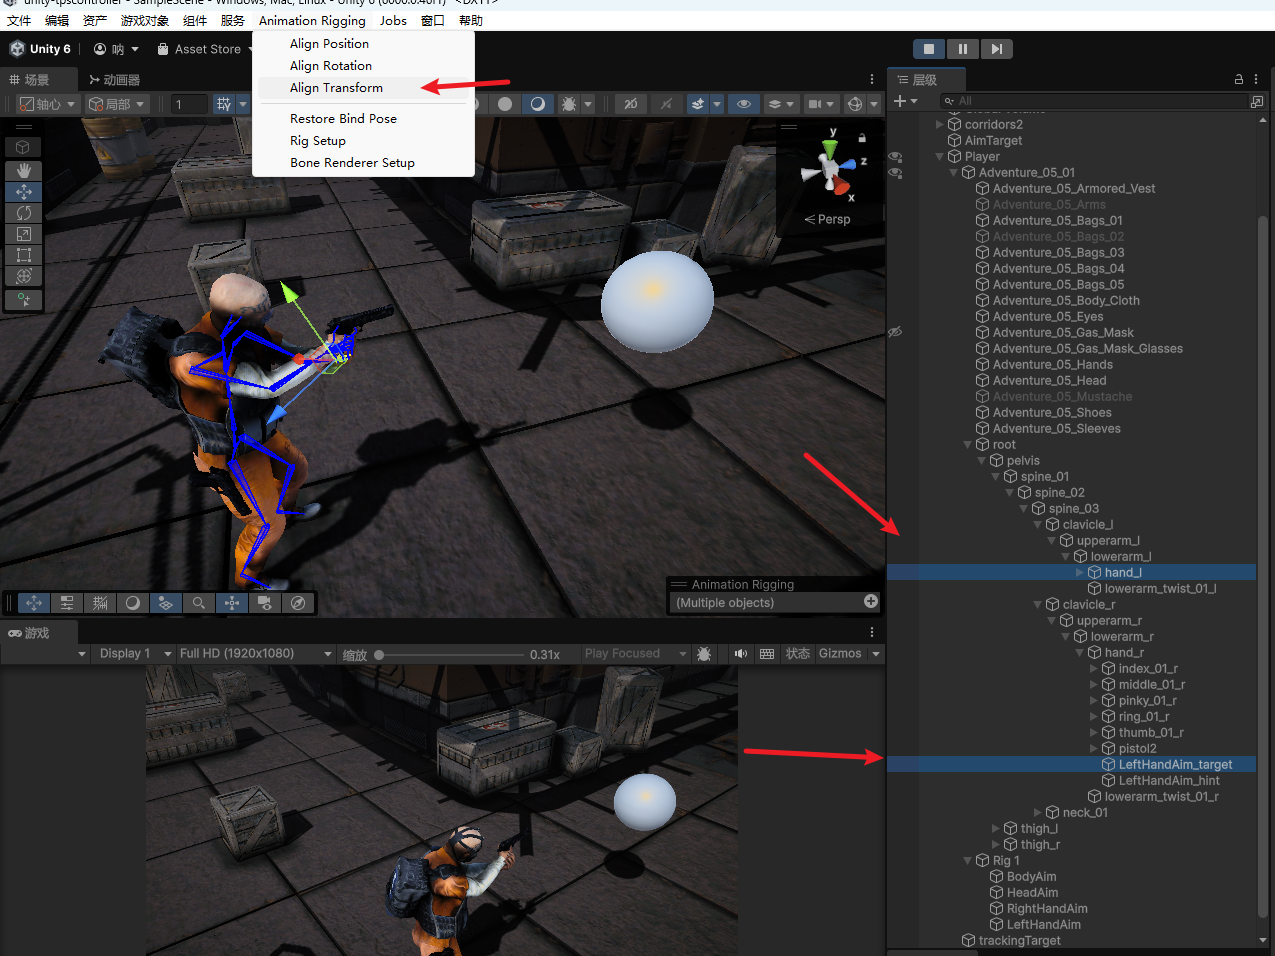Toggle scene lighting off icon
The image size is (1275, 956).
[665, 104]
